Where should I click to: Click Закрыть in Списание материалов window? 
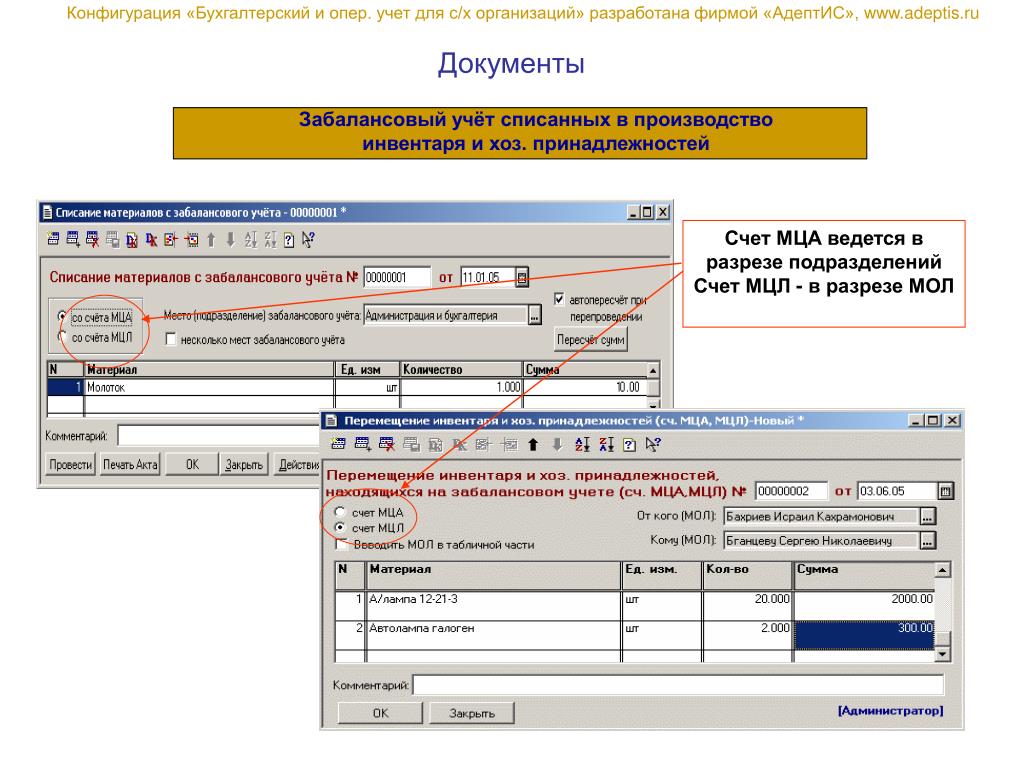point(244,464)
